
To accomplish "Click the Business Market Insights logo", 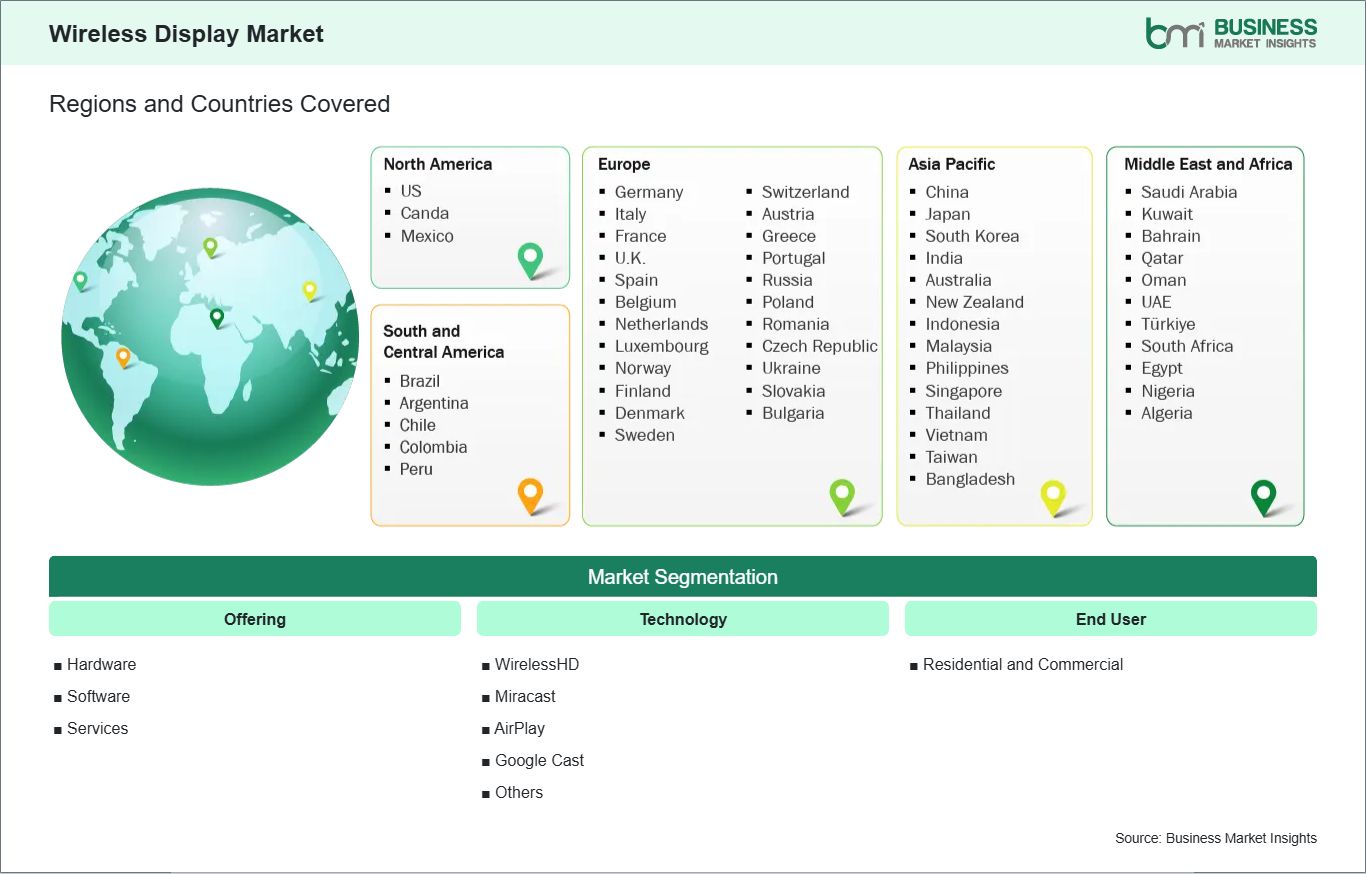I will [1230, 33].
